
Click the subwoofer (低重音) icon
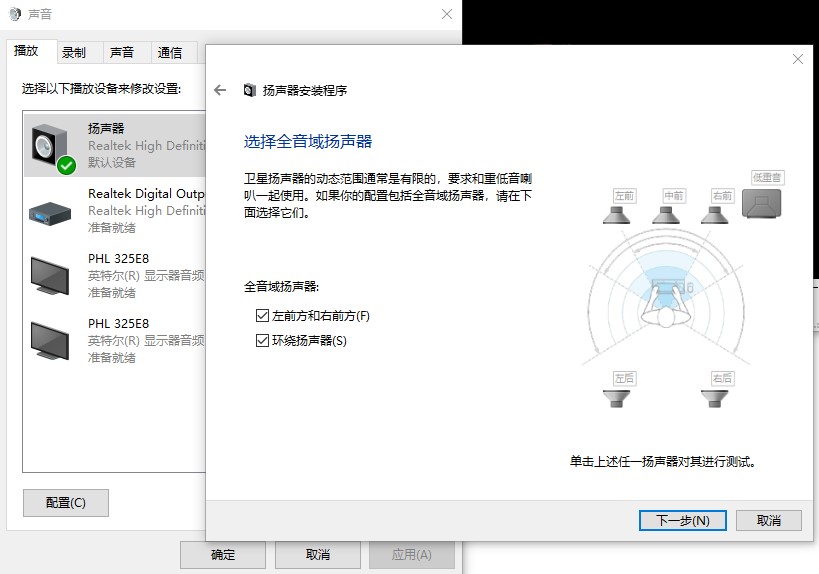pos(761,203)
